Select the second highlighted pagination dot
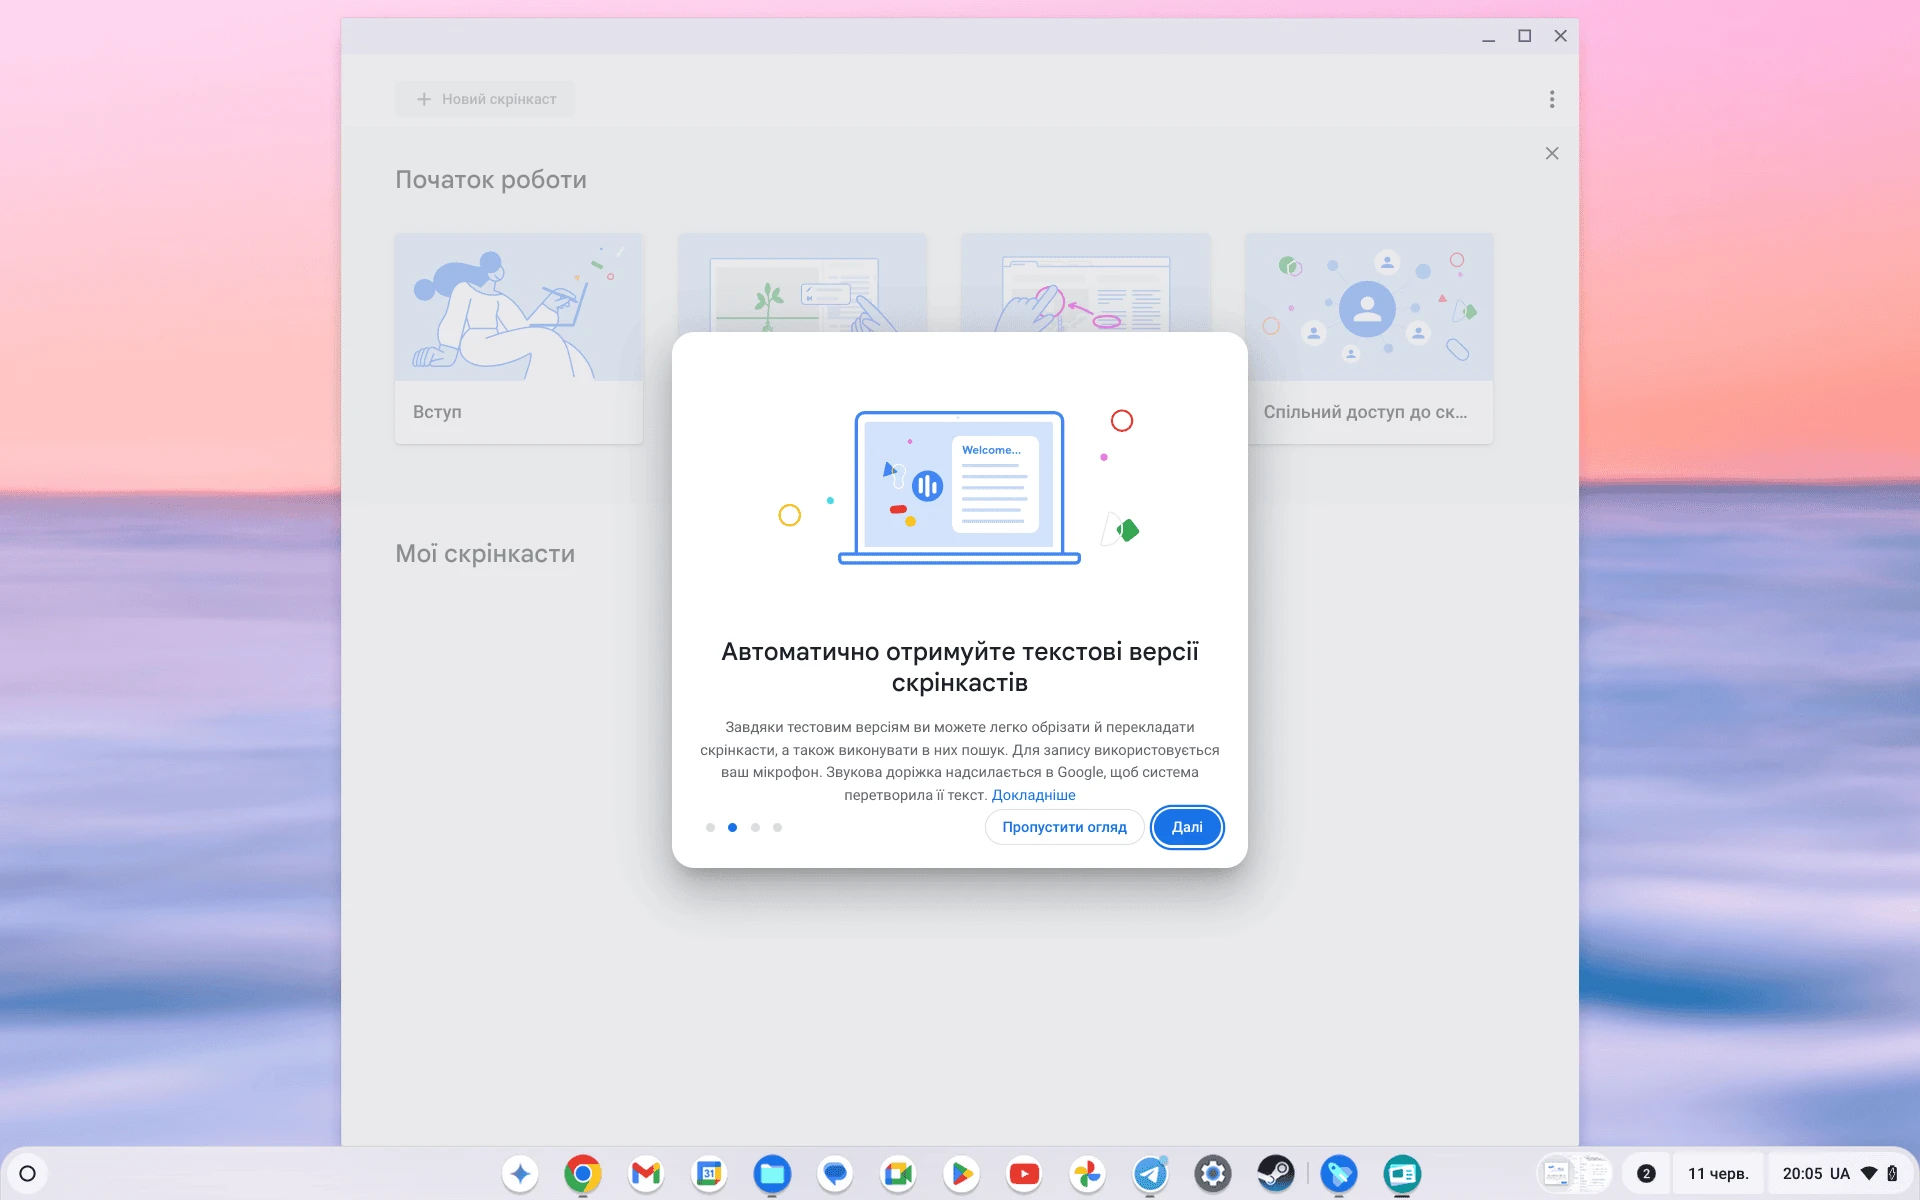The image size is (1920, 1200). point(732,827)
